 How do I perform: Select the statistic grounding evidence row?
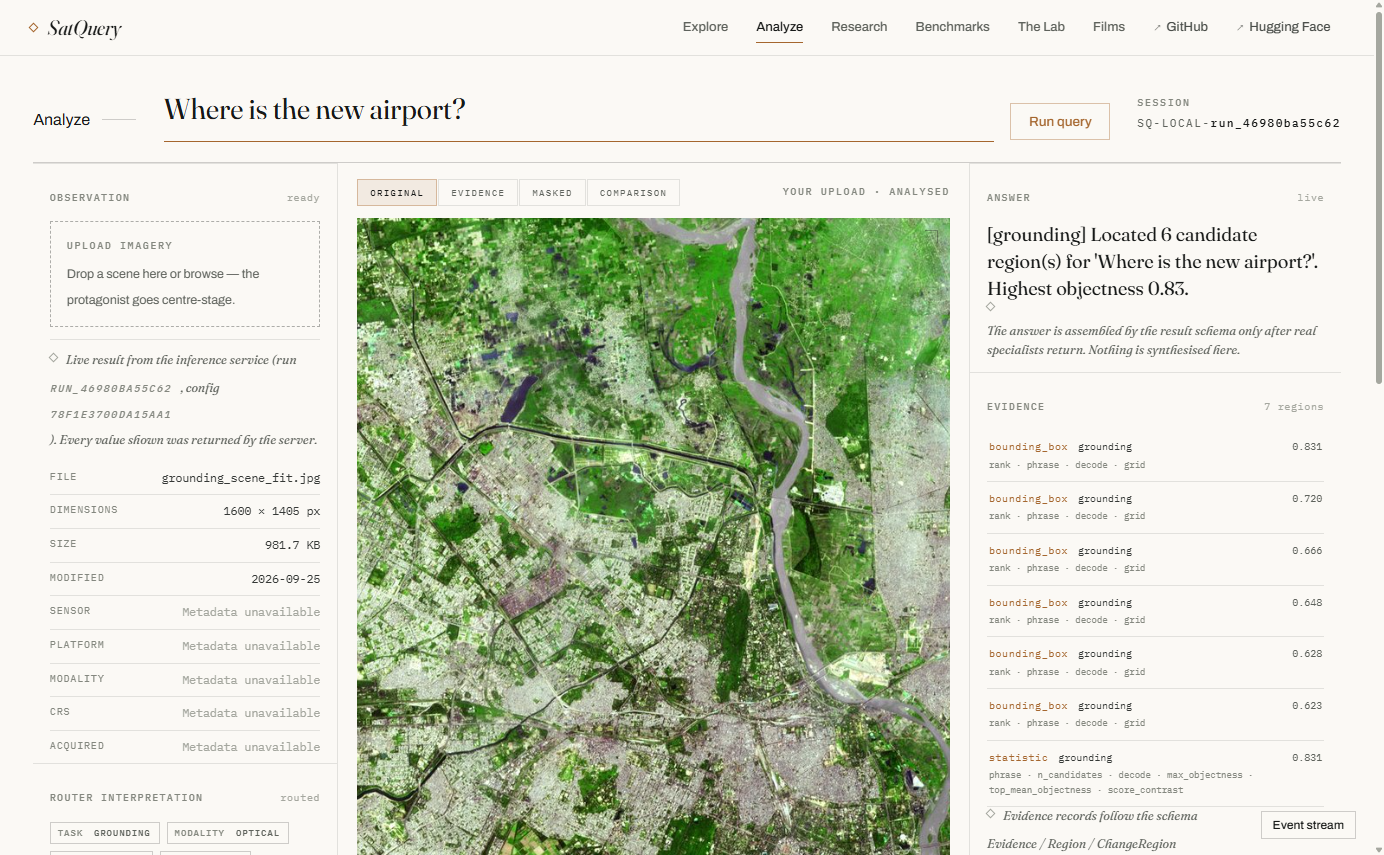pyautogui.click(x=1155, y=774)
